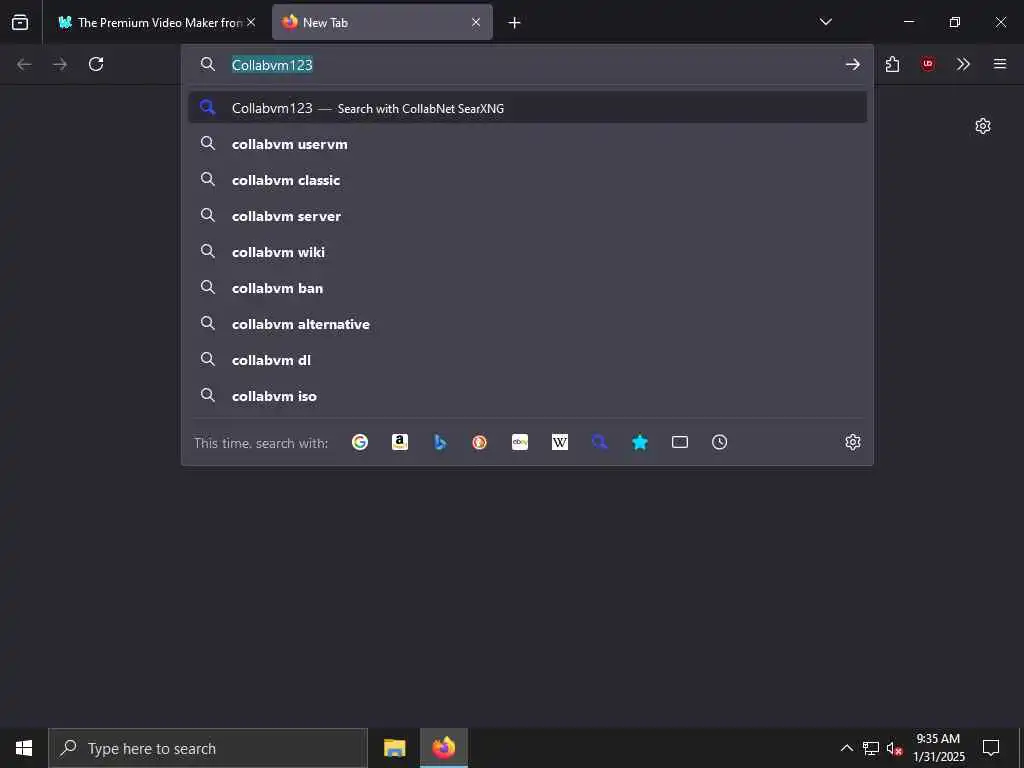The height and width of the screenshot is (768, 1024).
Task: Open Firefox View from the tab strip
Action: click(x=20, y=22)
